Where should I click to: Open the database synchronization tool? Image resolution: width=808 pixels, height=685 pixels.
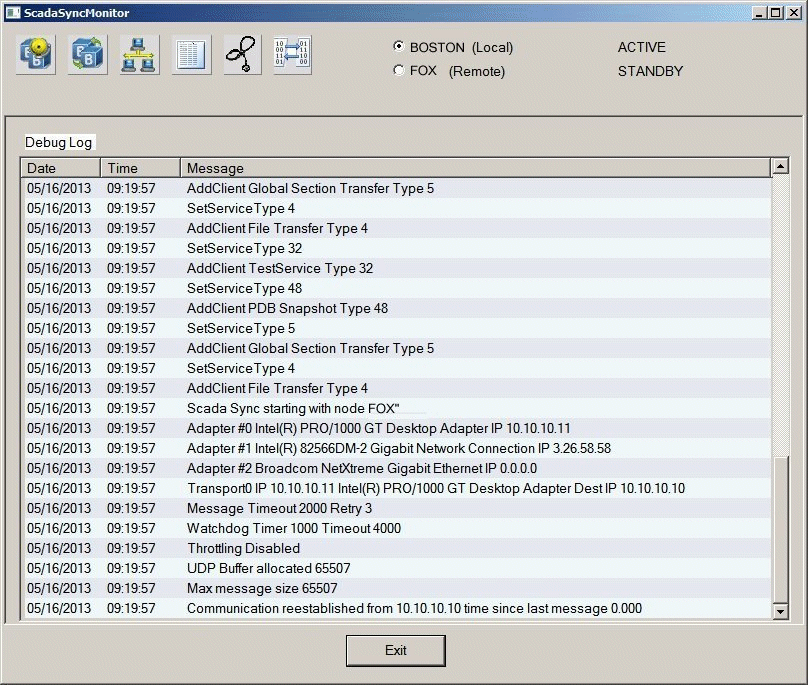pos(88,54)
